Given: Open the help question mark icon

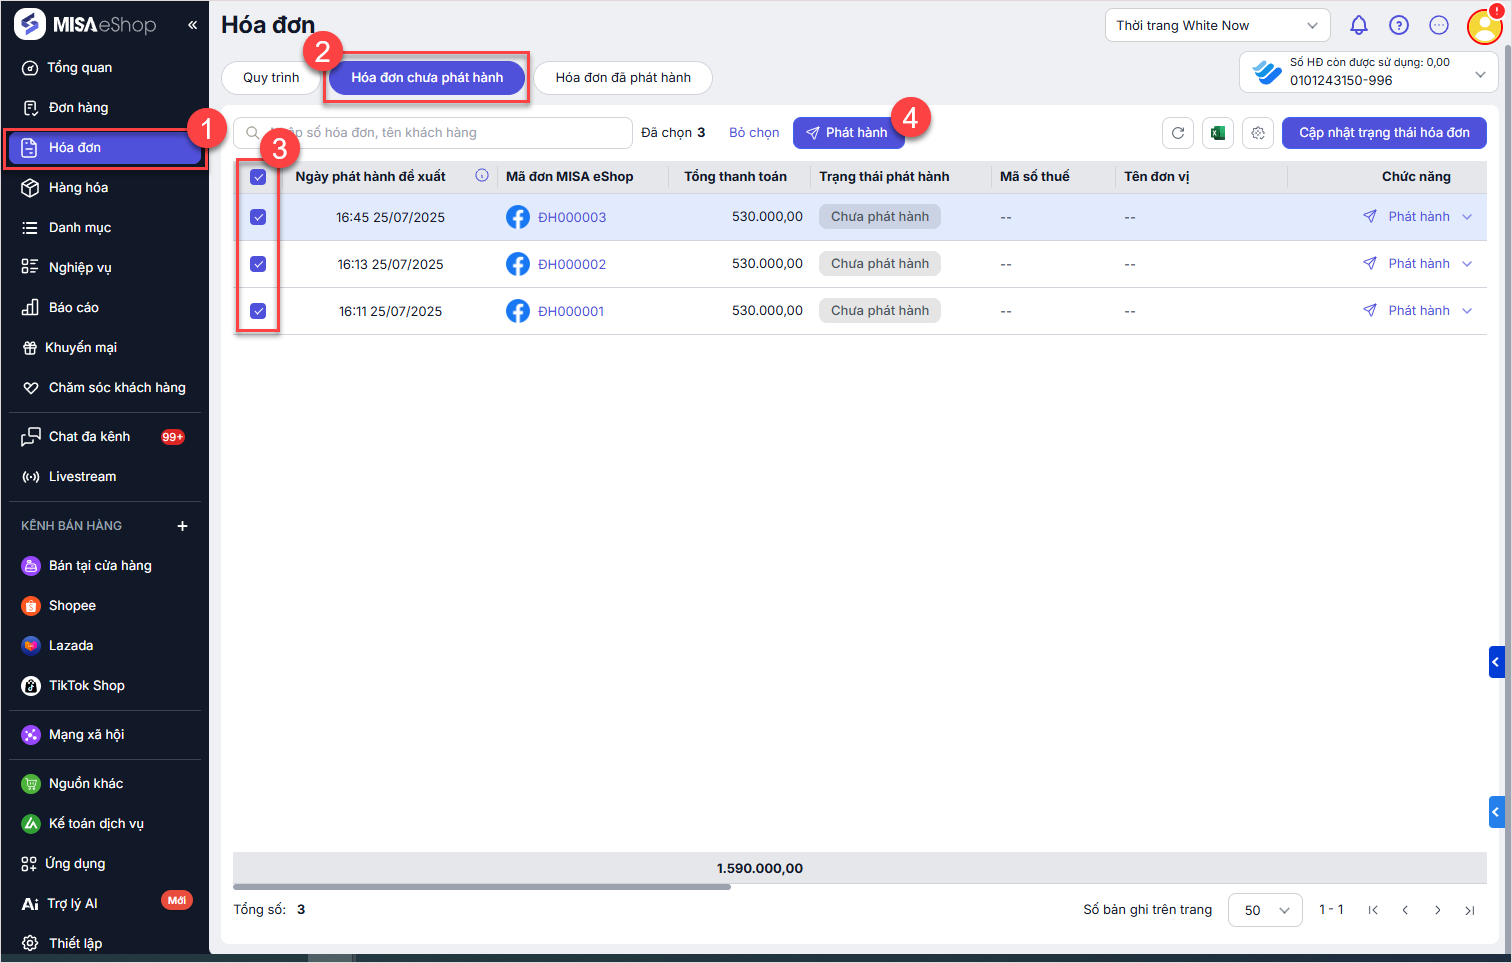Looking at the screenshot, I should click(1399, 26).
